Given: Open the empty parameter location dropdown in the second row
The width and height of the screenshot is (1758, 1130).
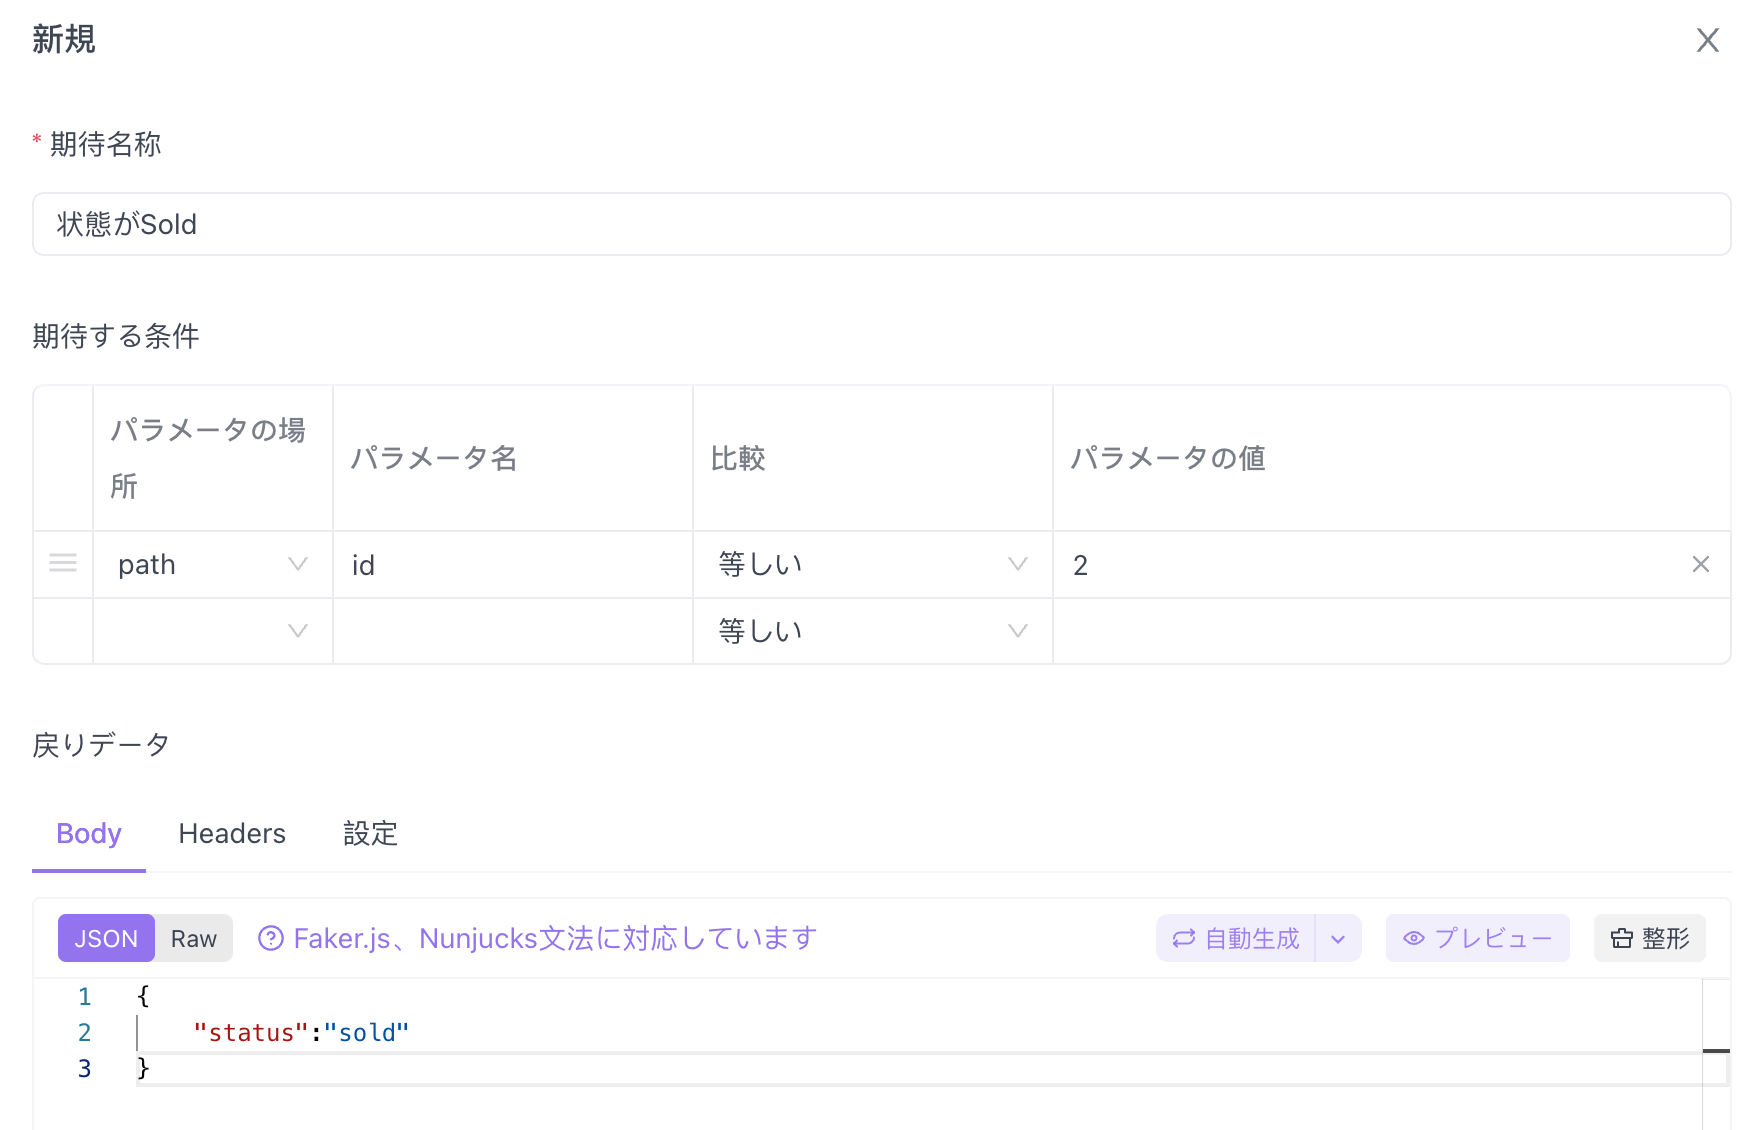Looking at the screenshot, I should [x=213, y=631].
